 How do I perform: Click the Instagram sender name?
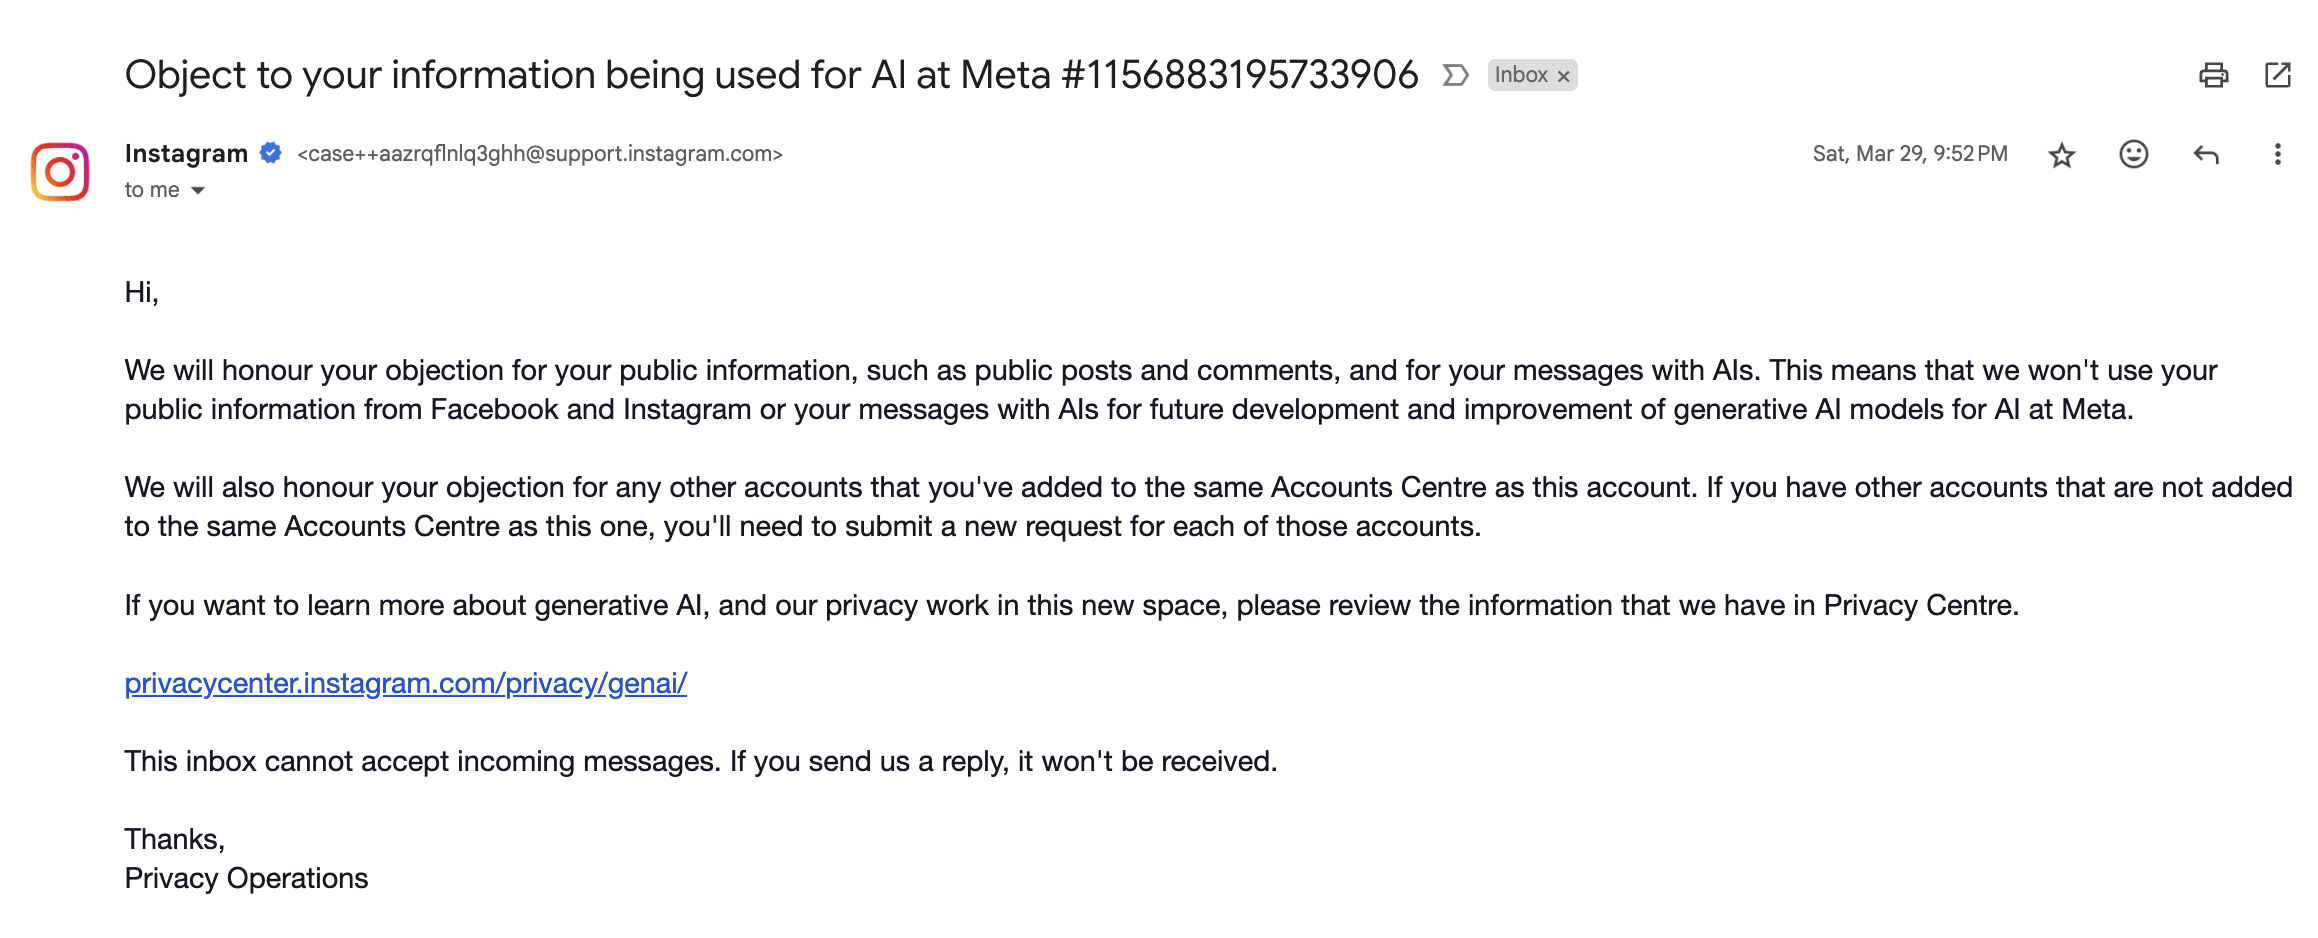pyautogui.click(x=186, y=153)
